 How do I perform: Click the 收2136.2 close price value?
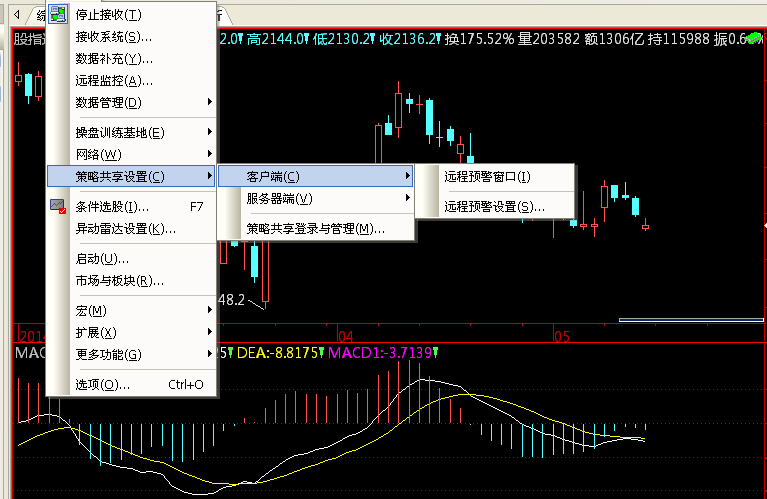click(x=407, y=39)
